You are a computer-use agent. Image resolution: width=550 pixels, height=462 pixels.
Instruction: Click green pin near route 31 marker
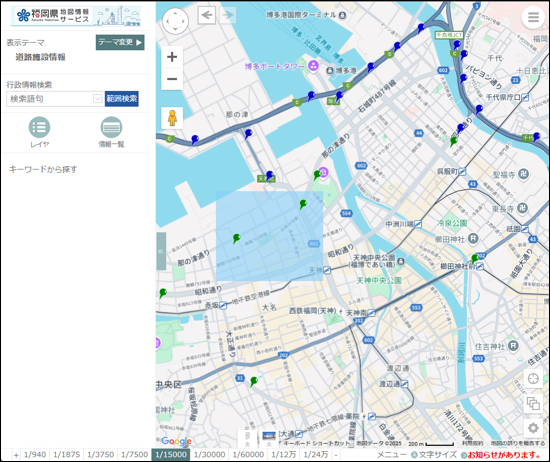[254, 381]
